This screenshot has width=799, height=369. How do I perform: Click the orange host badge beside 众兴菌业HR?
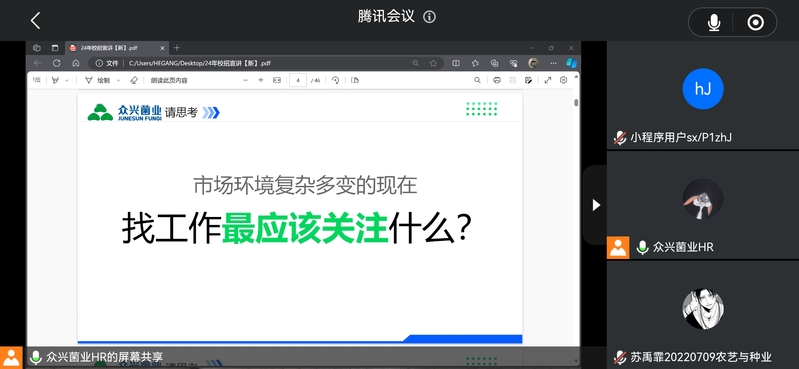pos(618,248)
